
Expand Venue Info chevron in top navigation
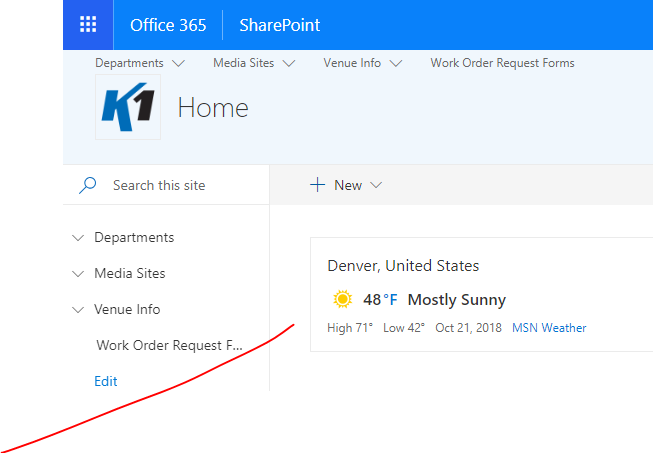(x=396, y=63)
